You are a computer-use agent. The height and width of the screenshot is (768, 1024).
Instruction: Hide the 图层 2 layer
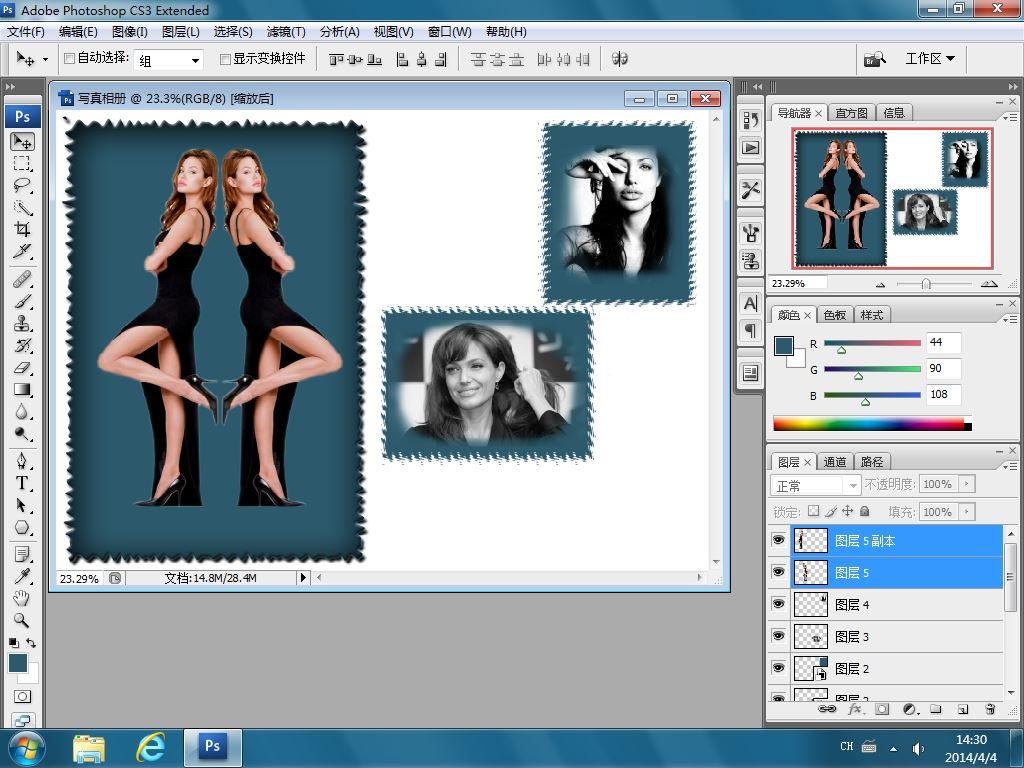[778, 668]
